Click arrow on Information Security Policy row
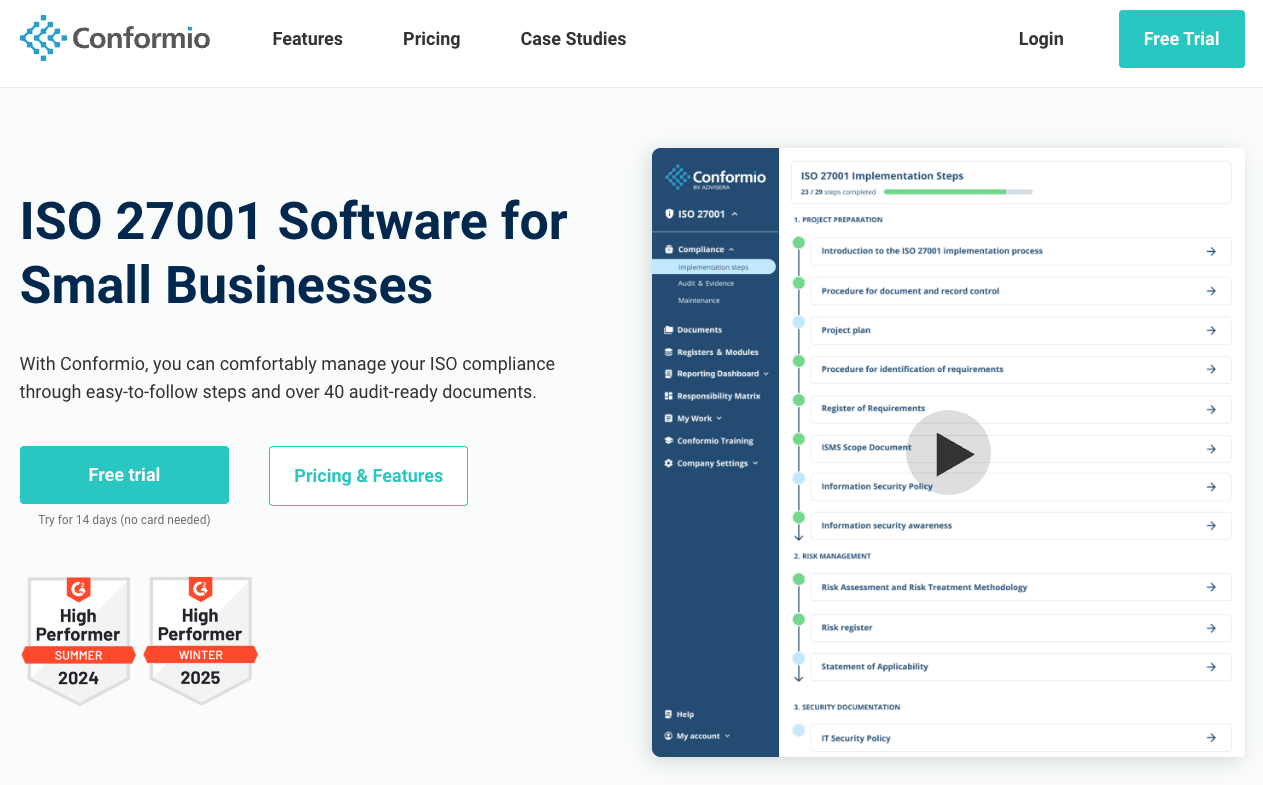 tap(1211, 487)
